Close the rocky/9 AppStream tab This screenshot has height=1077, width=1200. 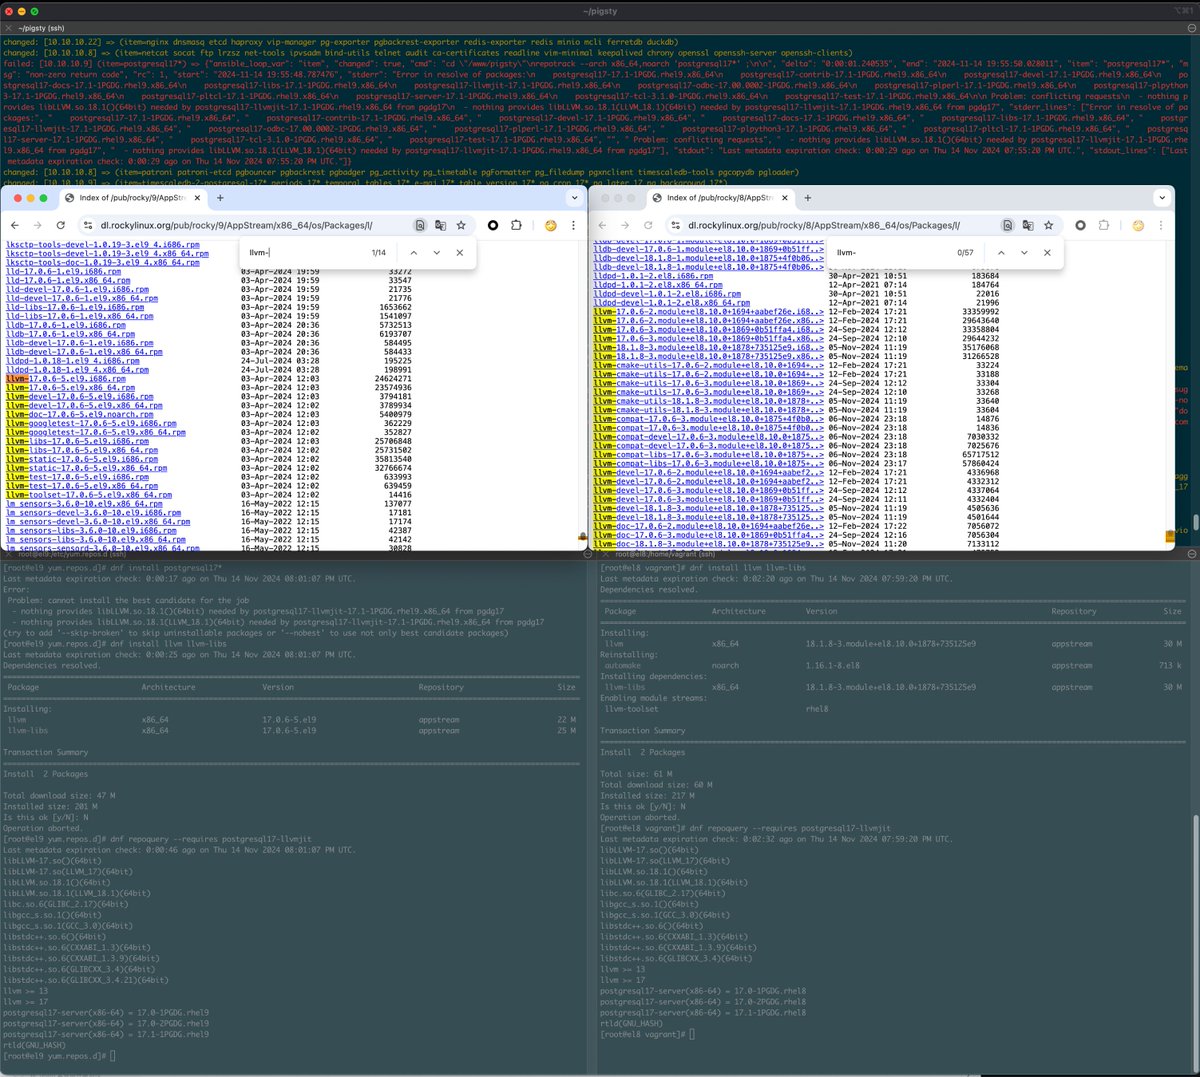click(197, 198)
